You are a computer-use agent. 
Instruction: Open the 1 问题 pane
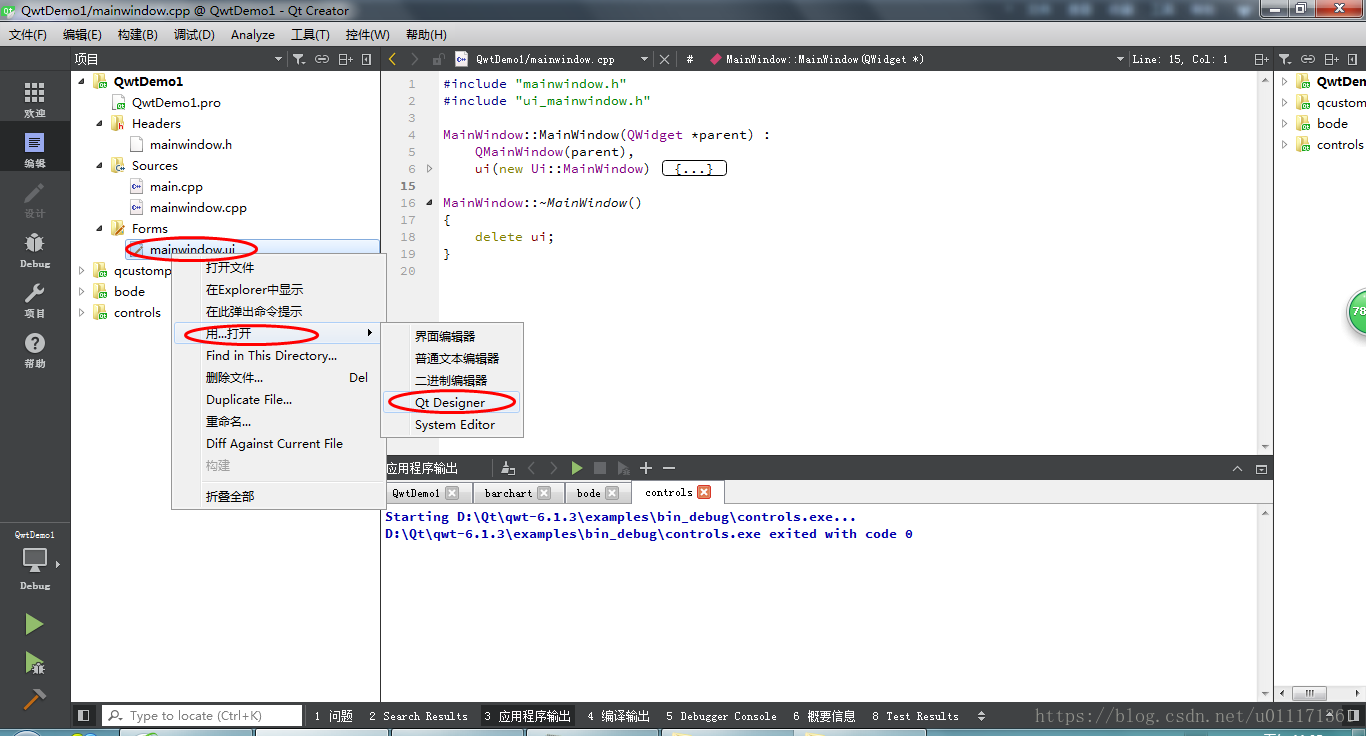[333, 716]
